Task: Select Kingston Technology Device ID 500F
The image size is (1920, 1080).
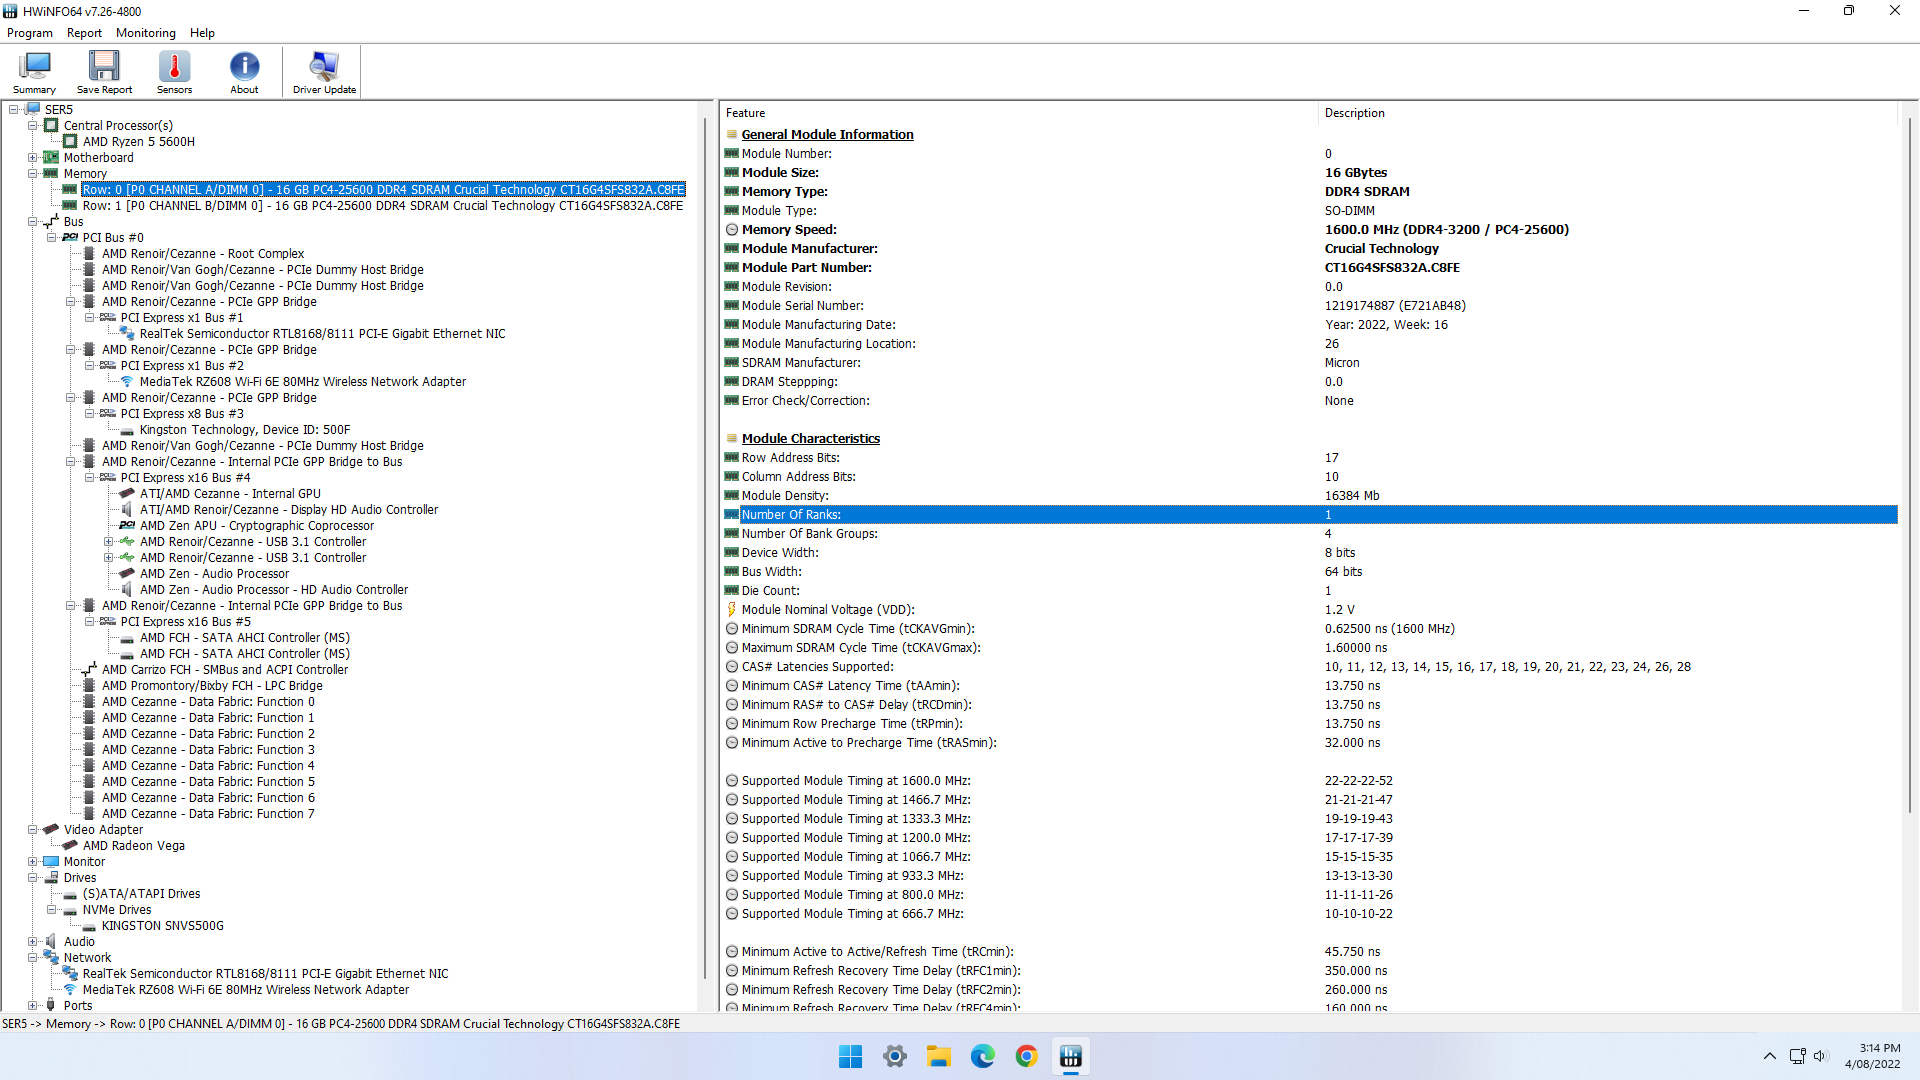Action: (245, 430)
